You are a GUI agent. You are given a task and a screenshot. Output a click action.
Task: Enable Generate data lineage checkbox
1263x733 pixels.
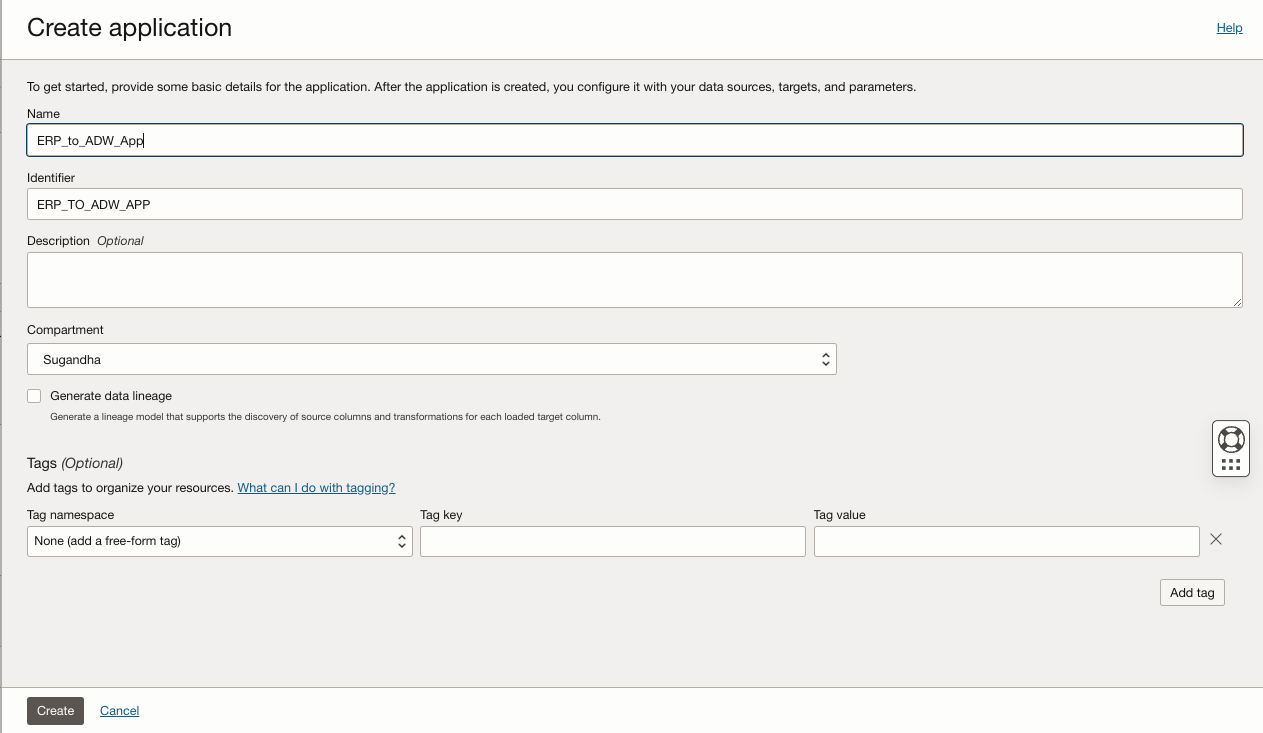pos(34,396)
